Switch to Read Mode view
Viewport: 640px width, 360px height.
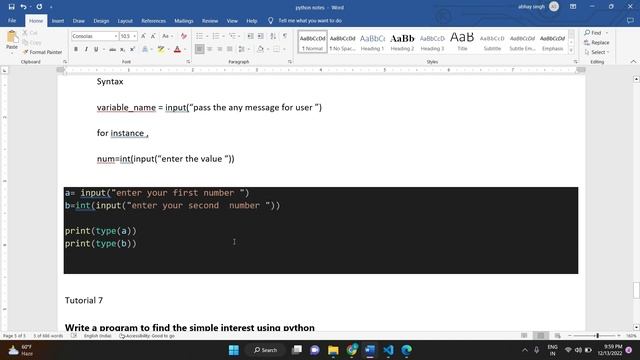point(524,336)
